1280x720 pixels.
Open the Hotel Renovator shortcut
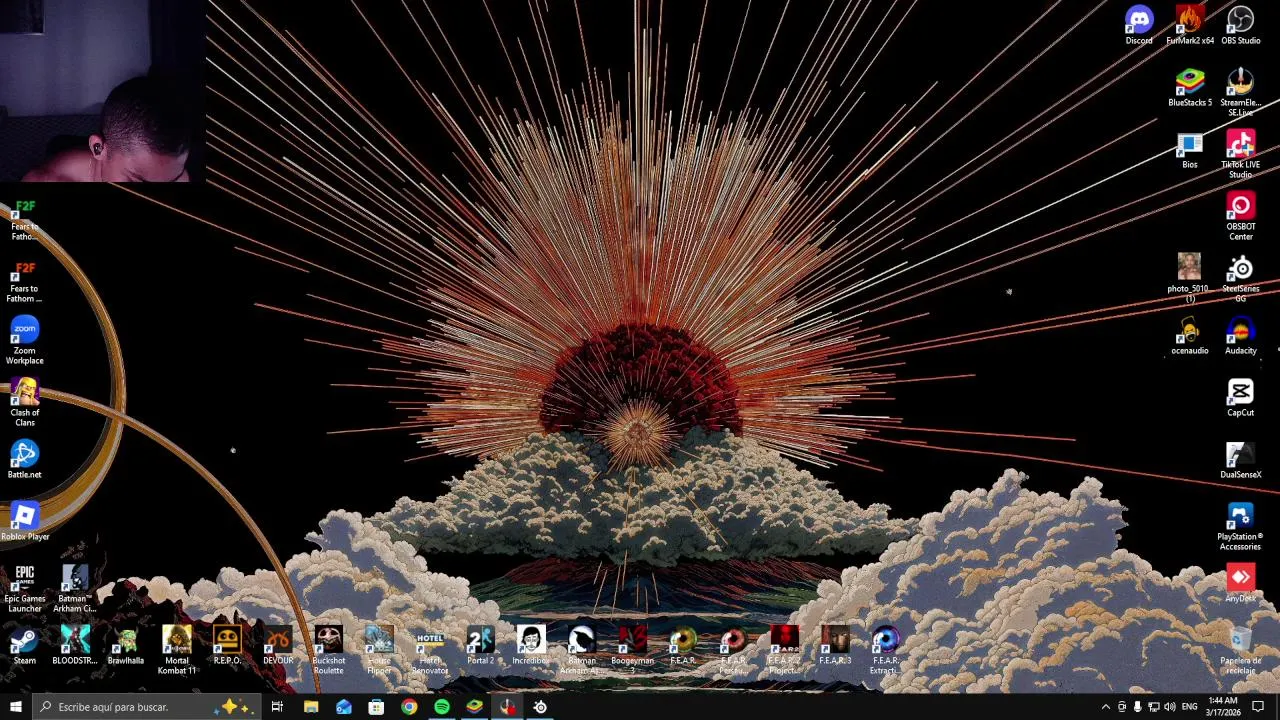430,651
